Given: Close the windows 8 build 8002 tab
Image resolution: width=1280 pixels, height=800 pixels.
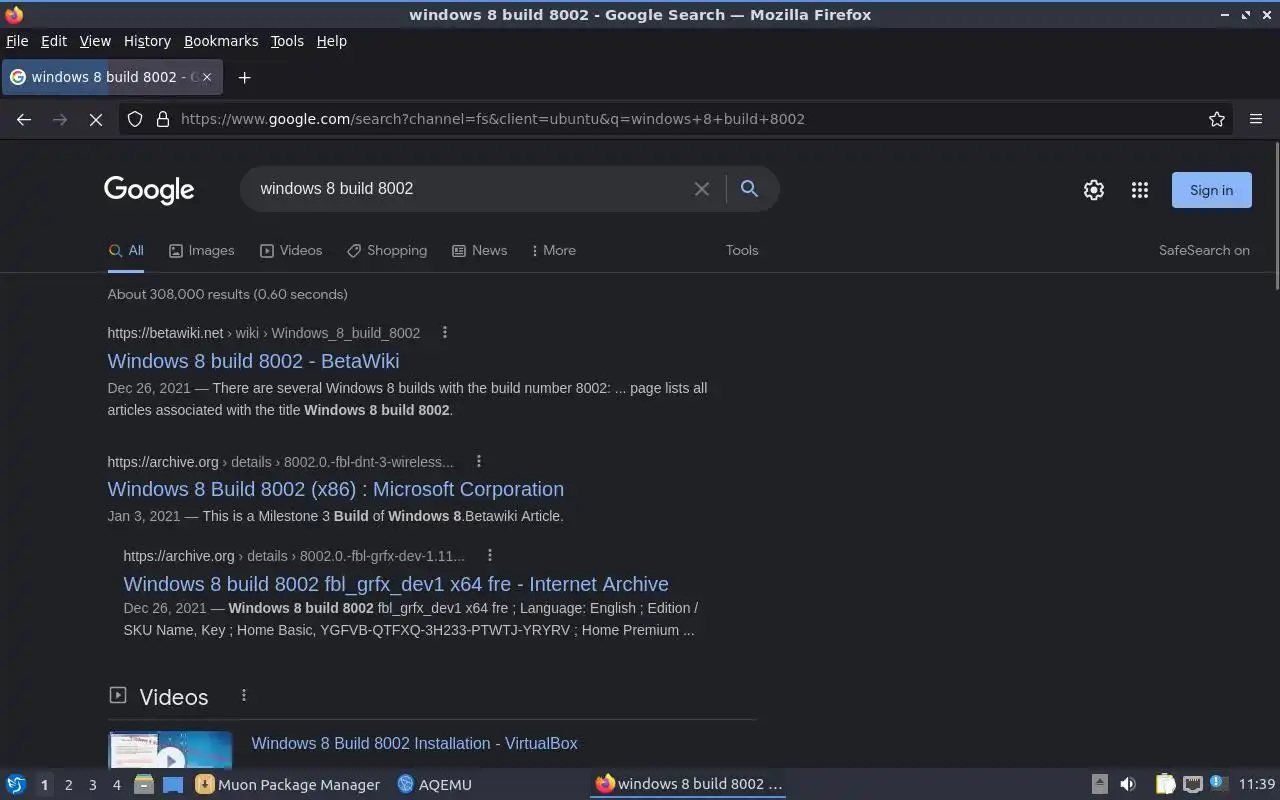Looking at the screenshot, I should [x=207, y=77].
